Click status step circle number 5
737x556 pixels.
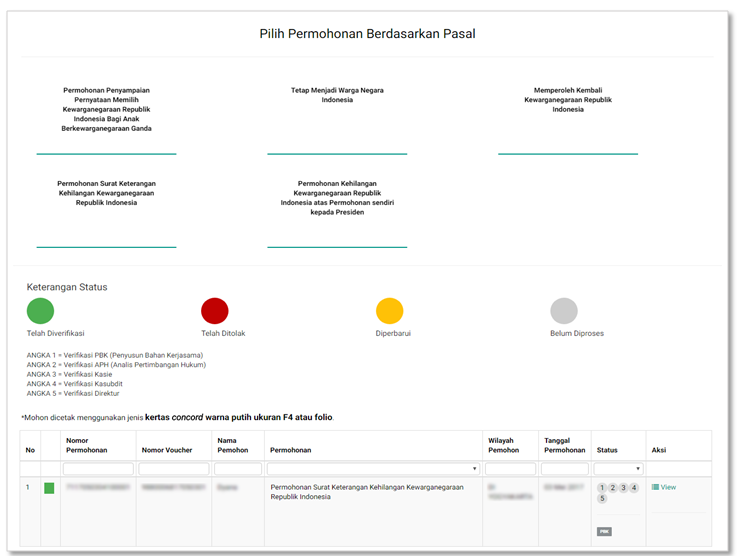click(602, 498)
